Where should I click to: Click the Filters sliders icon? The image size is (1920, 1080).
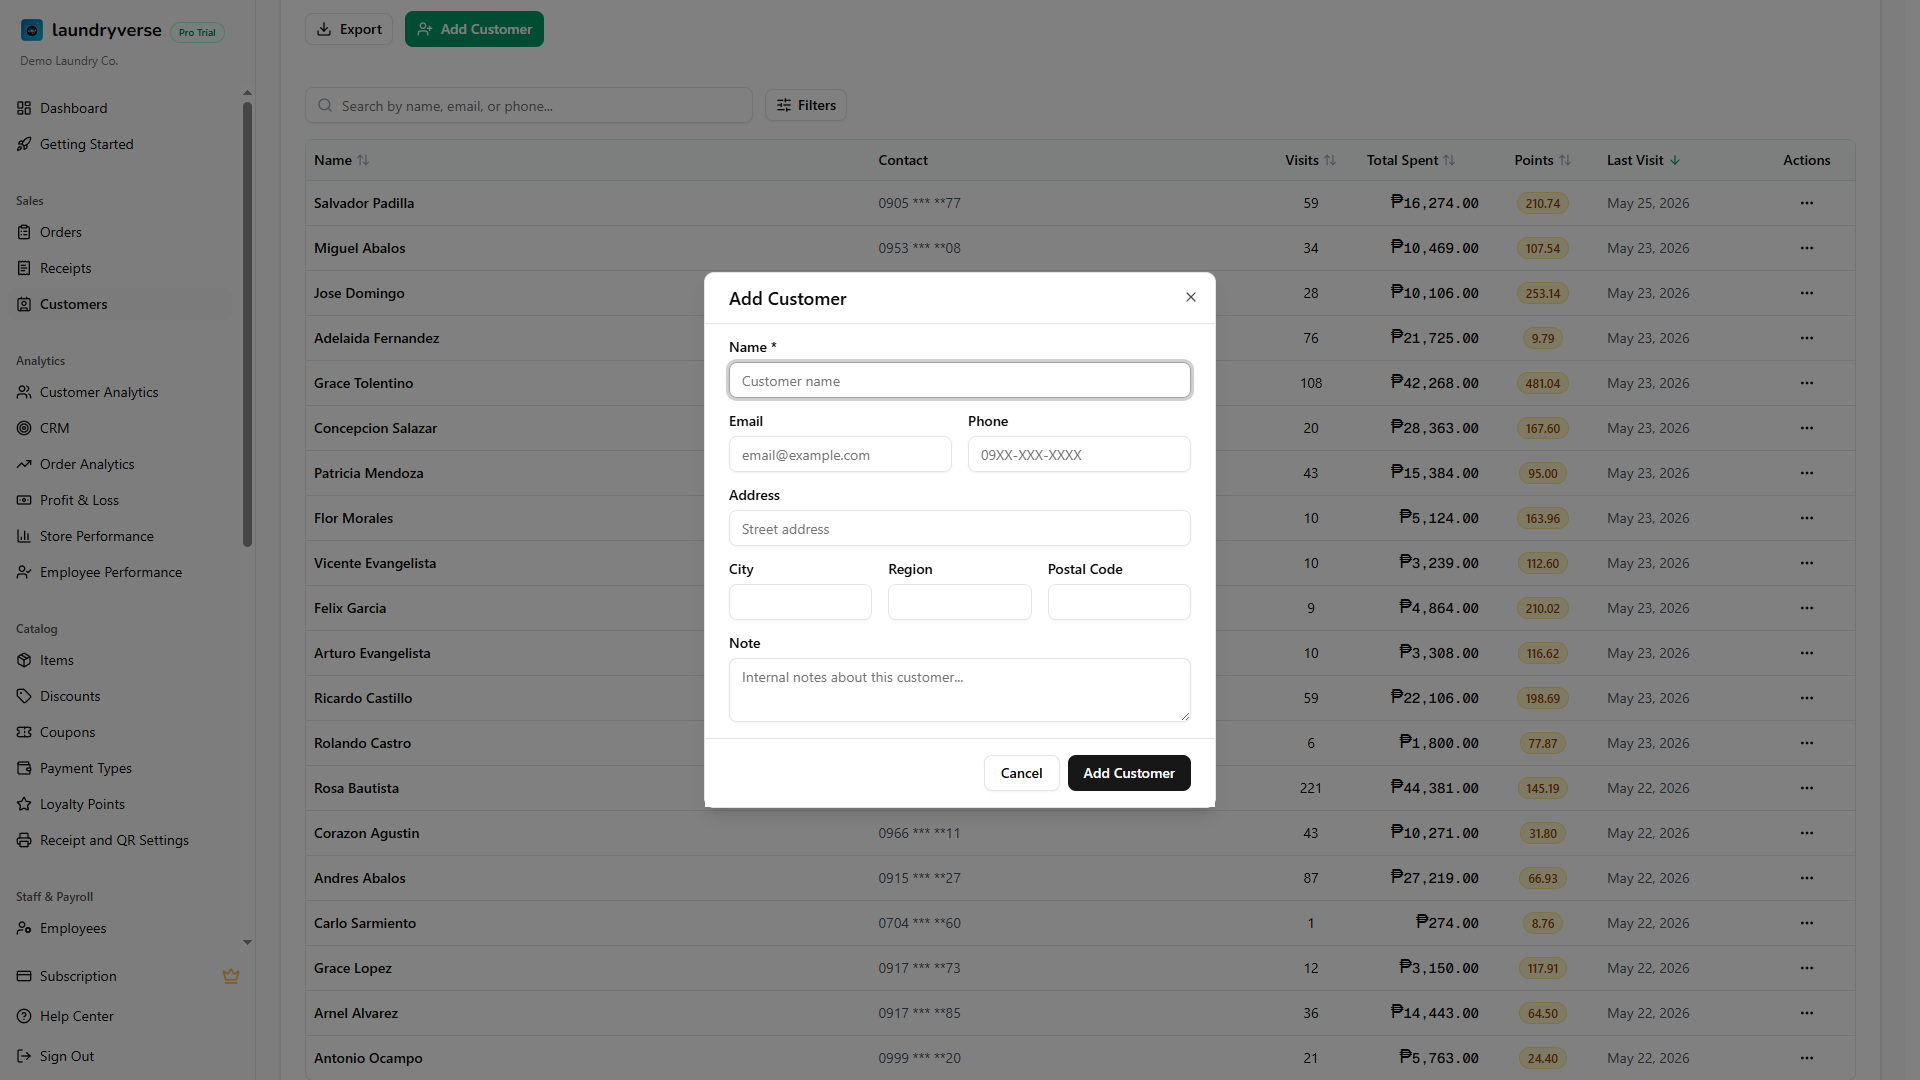[x=784, y=105]
